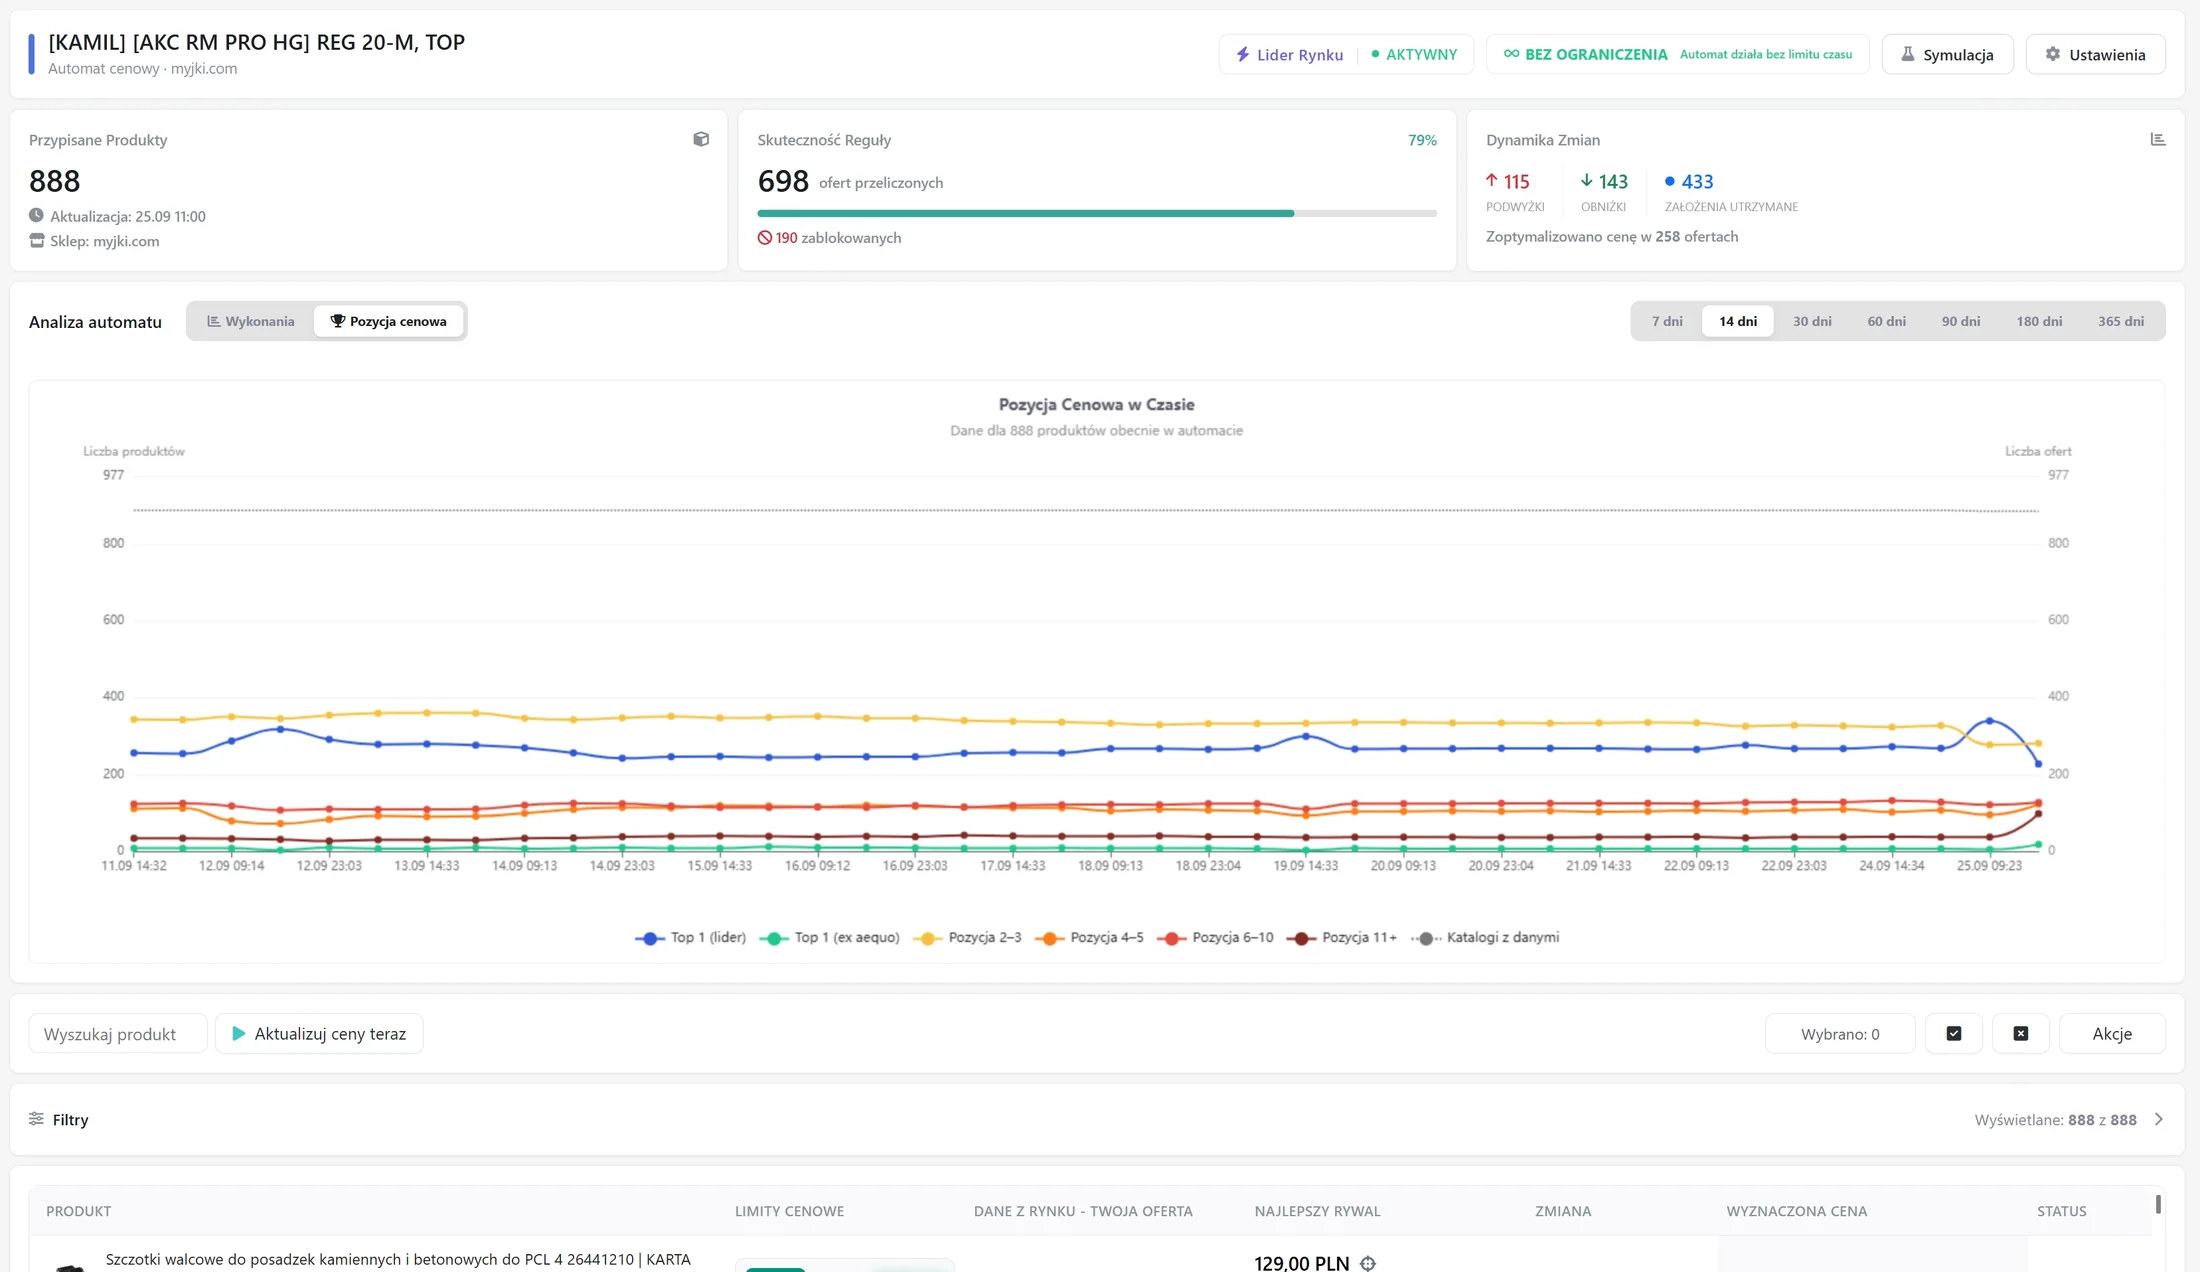Click the chart icon in Dynamika Zmian card
This screenshot has width=2200, height=1272.
[2157, 139]
